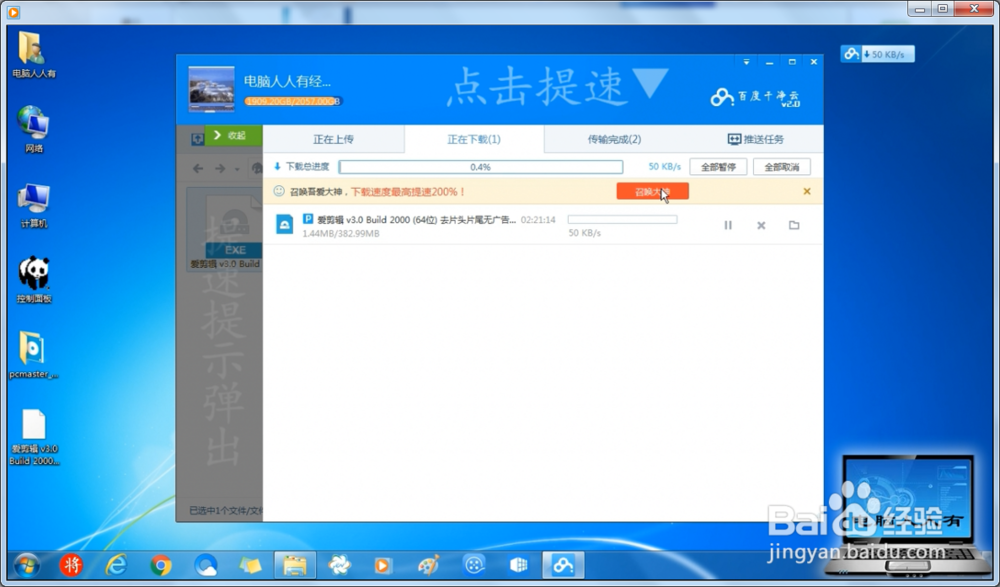
Task: Pause the 爱剪辑 v3.0 download
Action: coord(728,225)
